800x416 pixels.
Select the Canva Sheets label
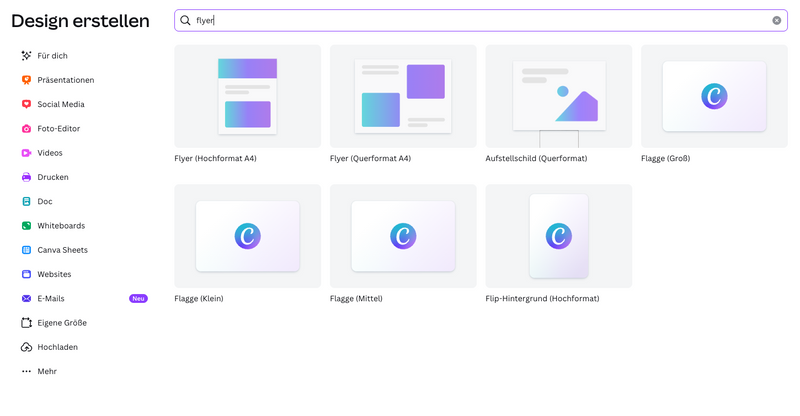pyautogui.click(x=62, y=250)
